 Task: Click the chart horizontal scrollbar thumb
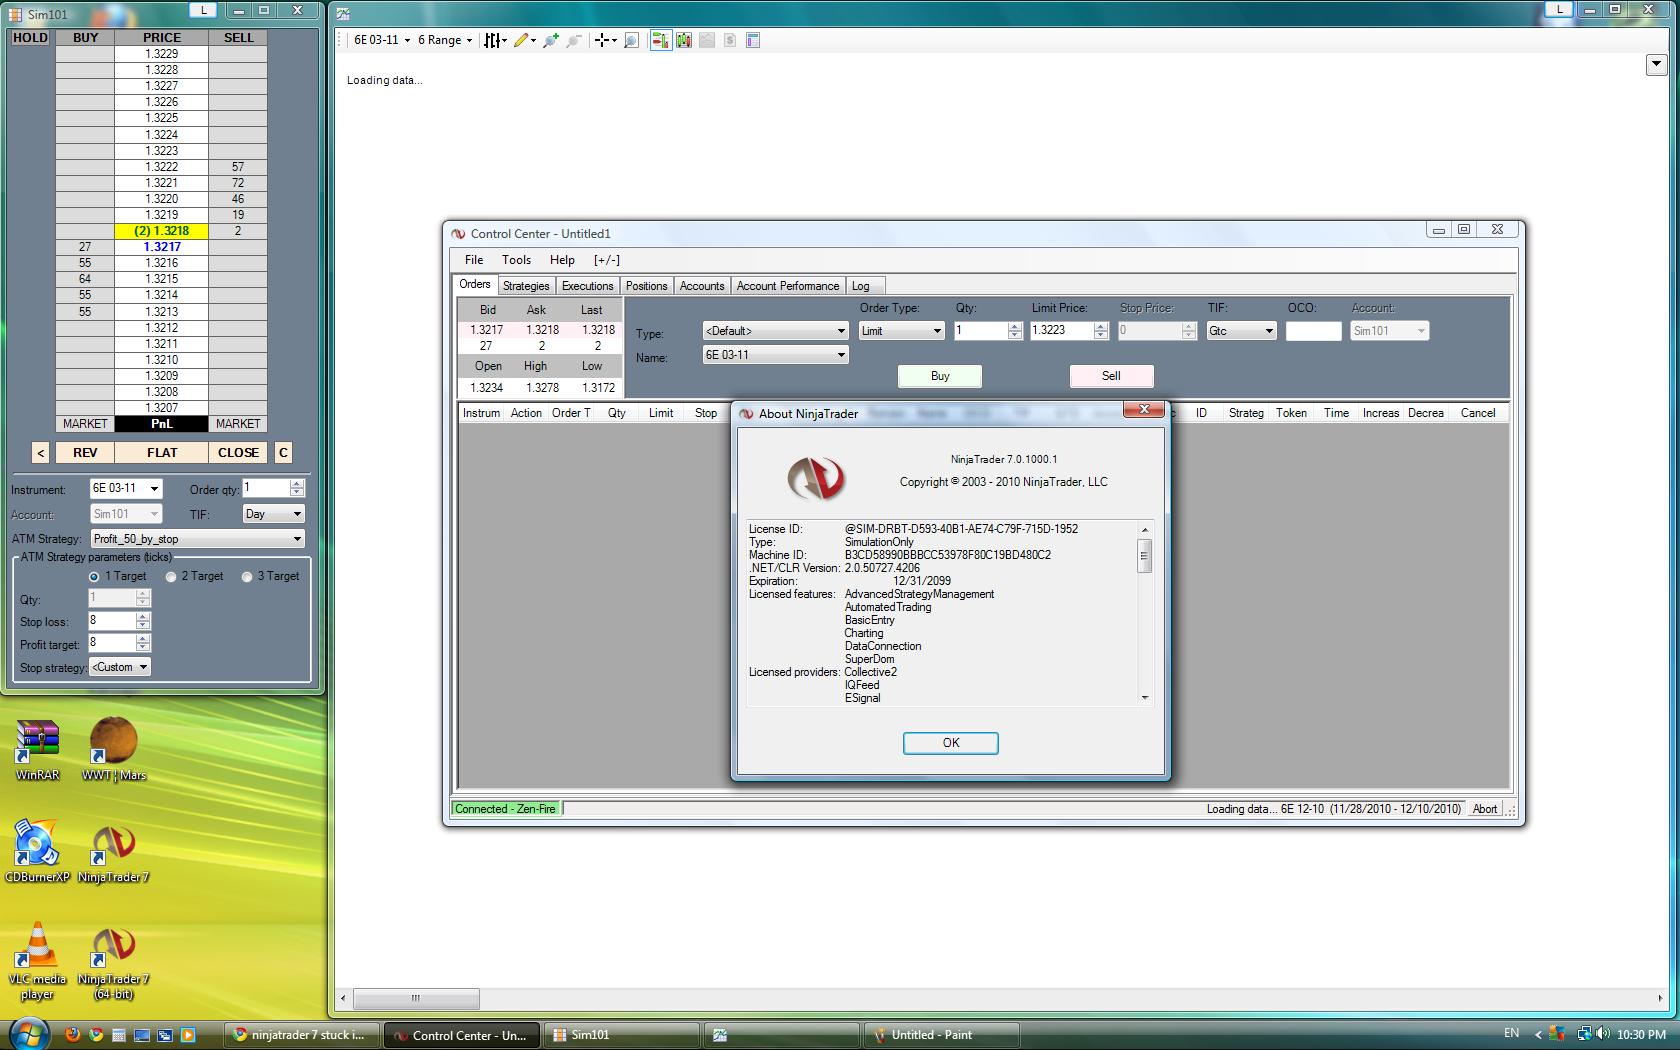click(x=416, y=998)
